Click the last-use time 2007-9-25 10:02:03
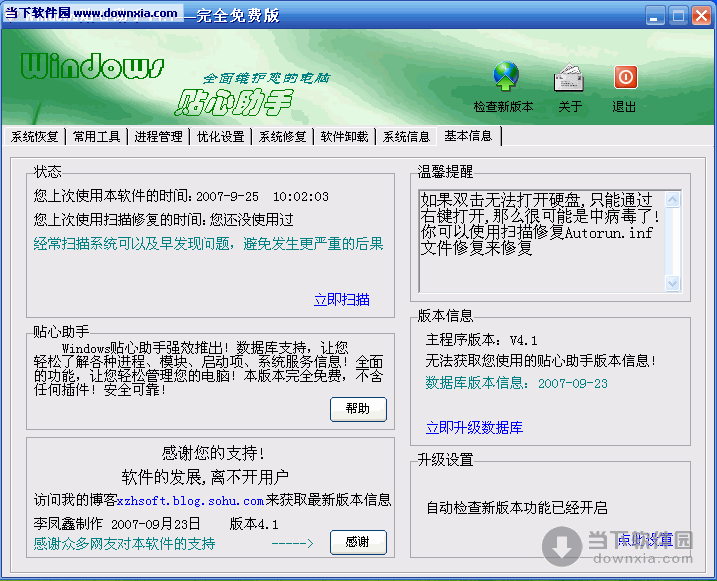Screen dimensions: 717x581 click(x=262, y=197)
